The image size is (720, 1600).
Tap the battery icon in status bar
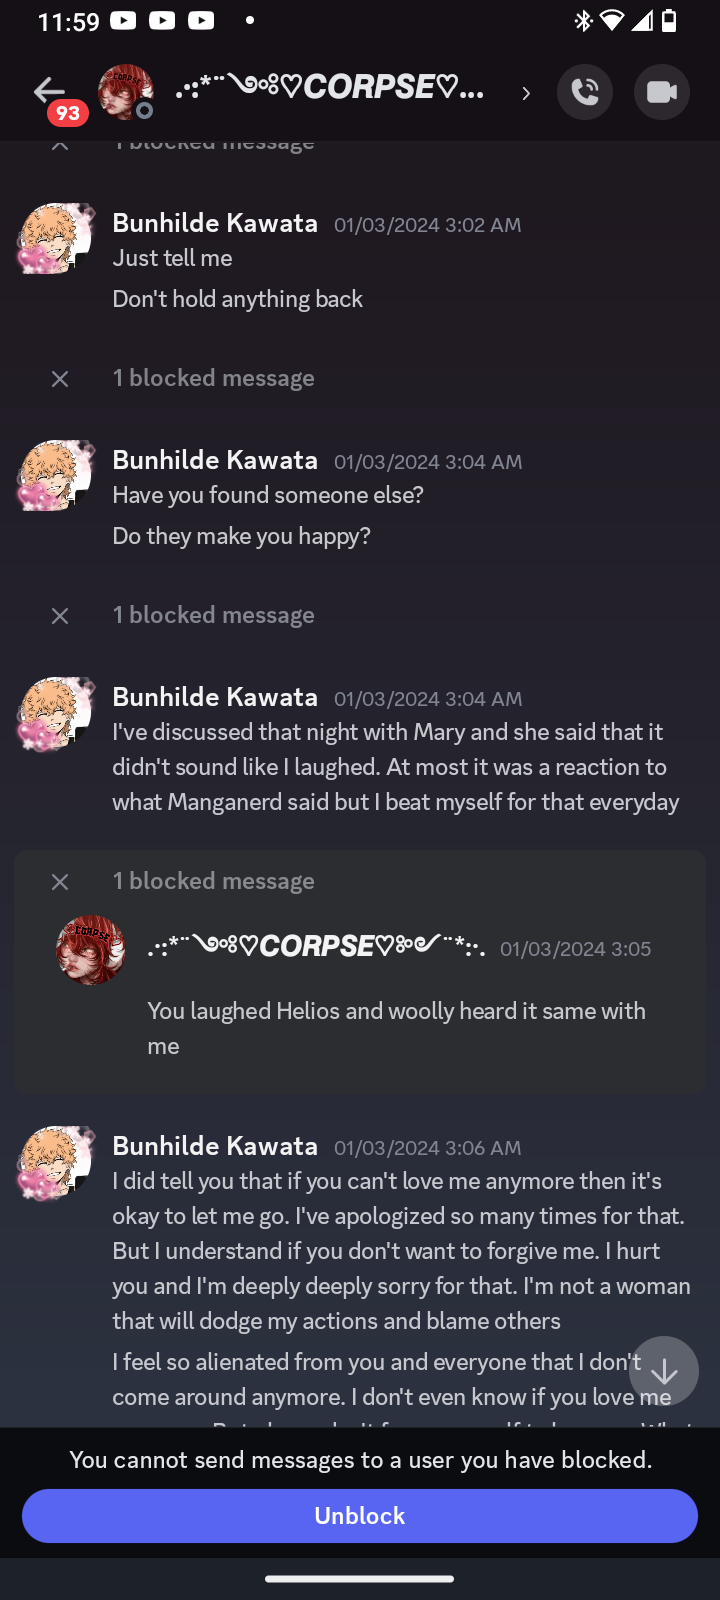pos(669,21)
